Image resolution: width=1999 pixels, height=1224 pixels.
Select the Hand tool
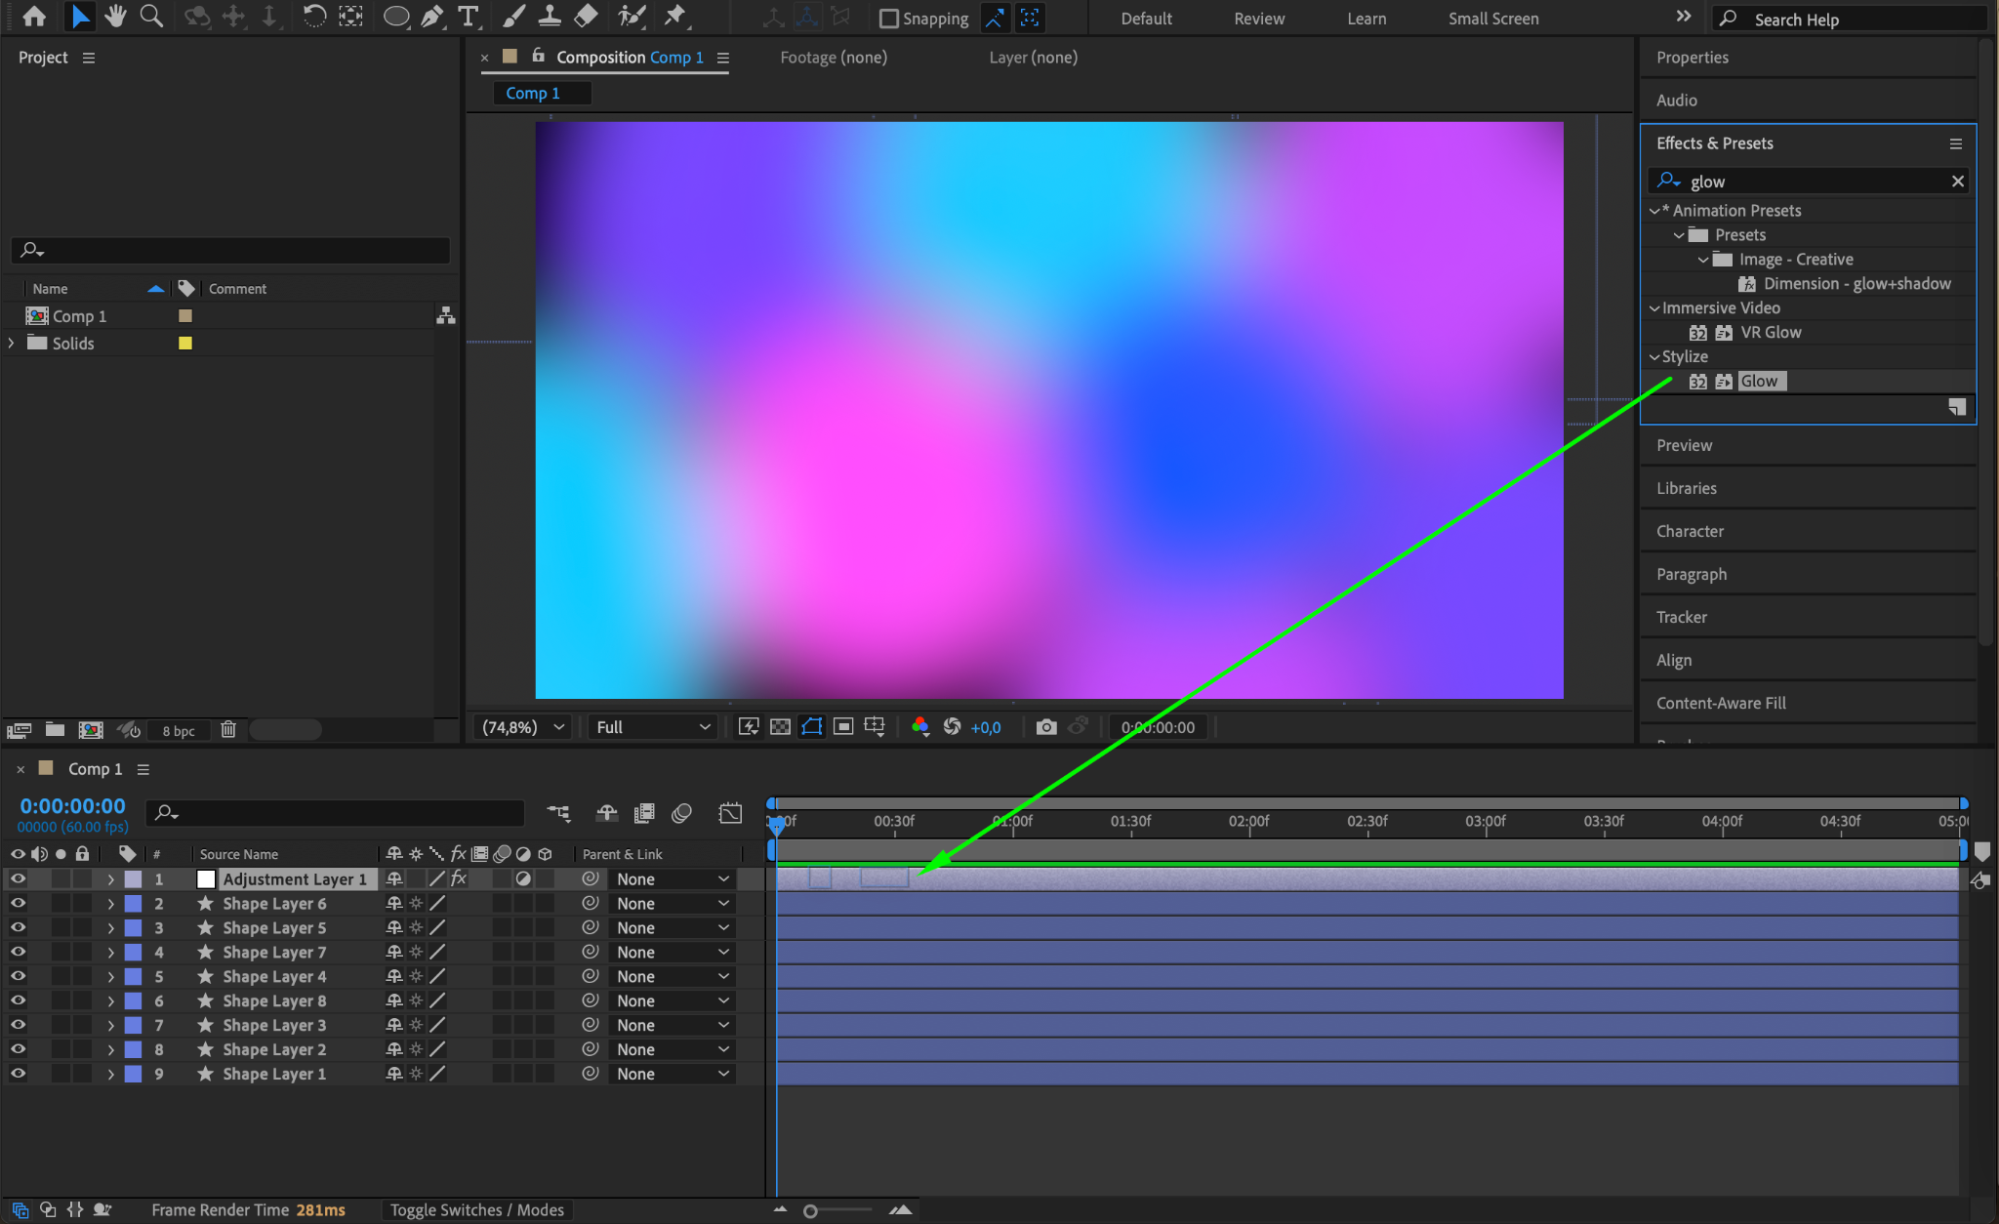click(x=116, y=16)
